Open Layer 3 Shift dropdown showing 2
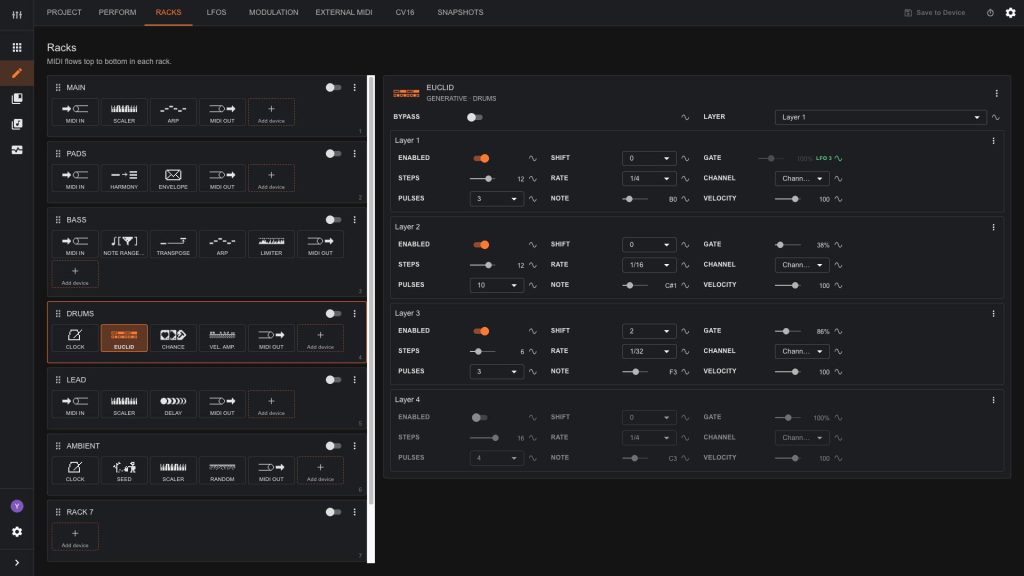 tap(648, 331)
